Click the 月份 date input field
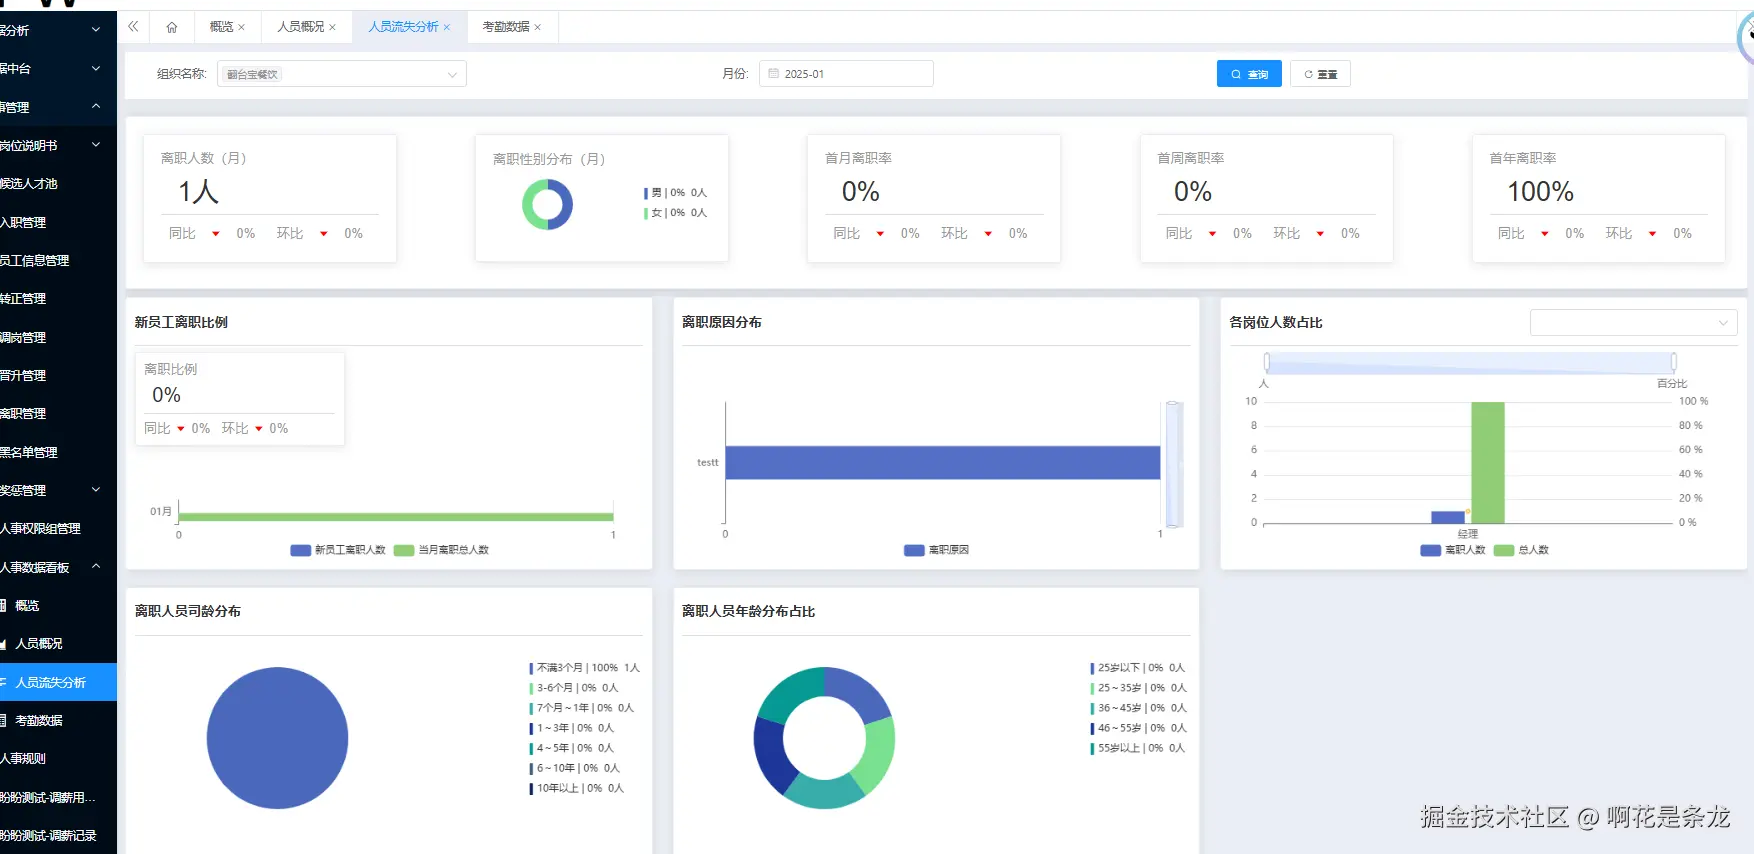This screenshot has width=1754, height=854. (846, 74)
